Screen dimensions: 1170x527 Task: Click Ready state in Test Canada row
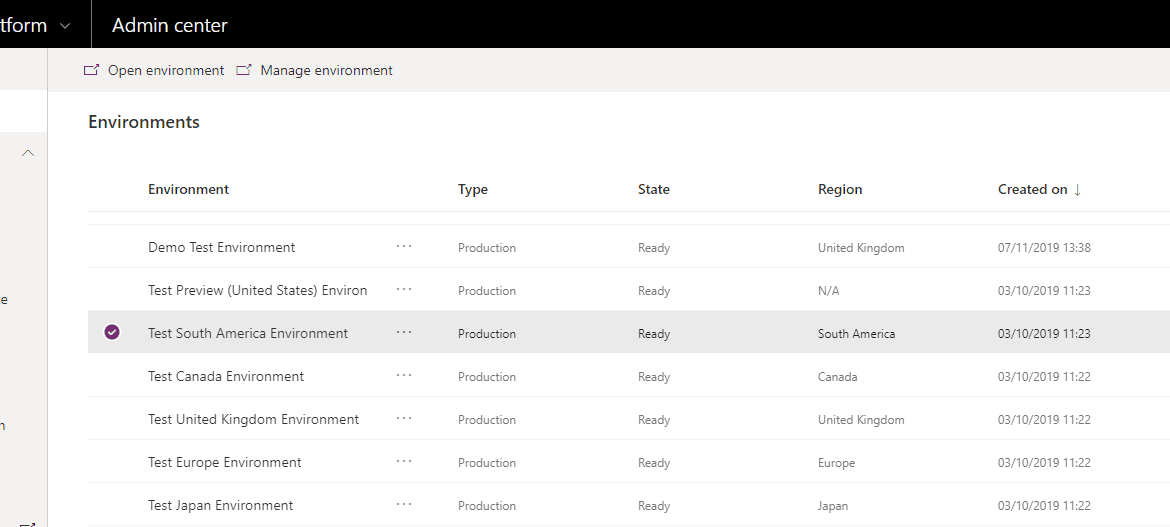[x=654, y=377]
